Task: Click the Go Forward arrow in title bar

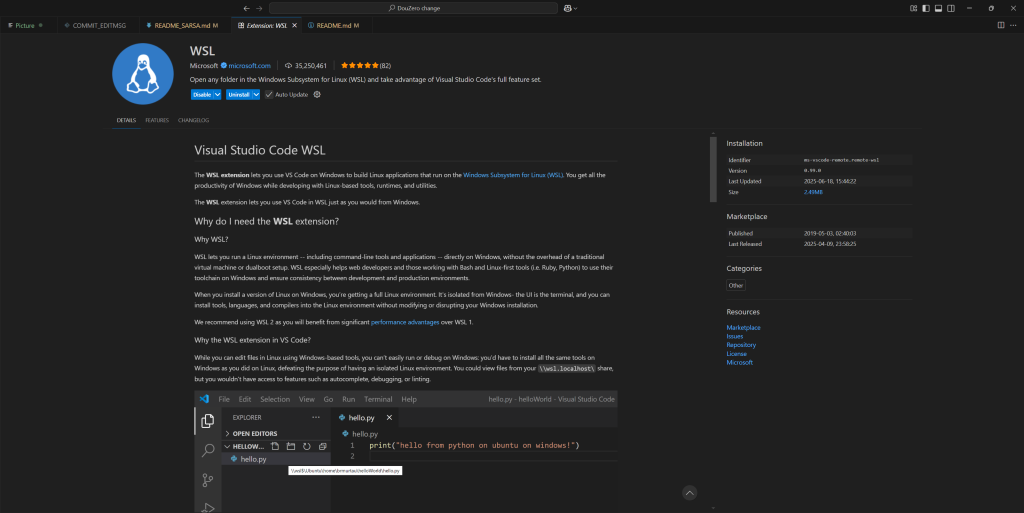Action: (260, 8)
